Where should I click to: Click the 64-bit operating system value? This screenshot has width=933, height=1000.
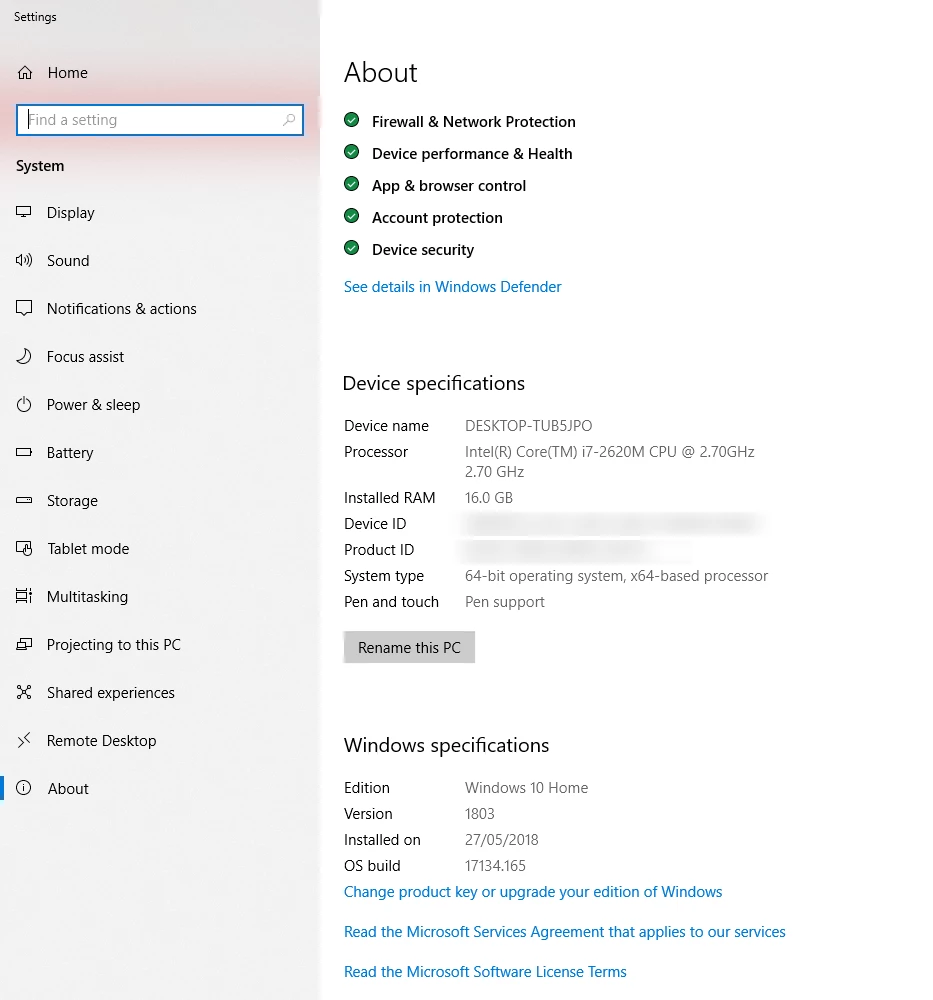(x=616, y=576)
